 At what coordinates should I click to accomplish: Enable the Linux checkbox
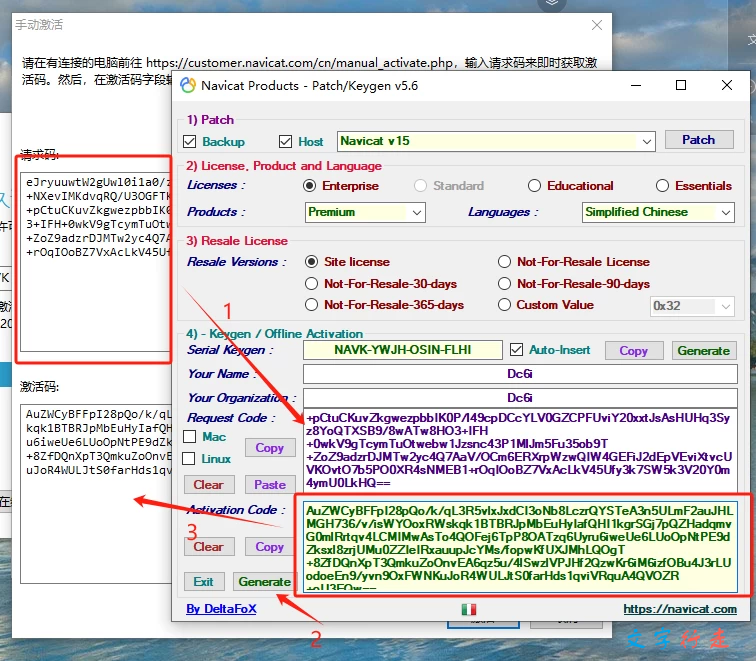click(189, 459)
